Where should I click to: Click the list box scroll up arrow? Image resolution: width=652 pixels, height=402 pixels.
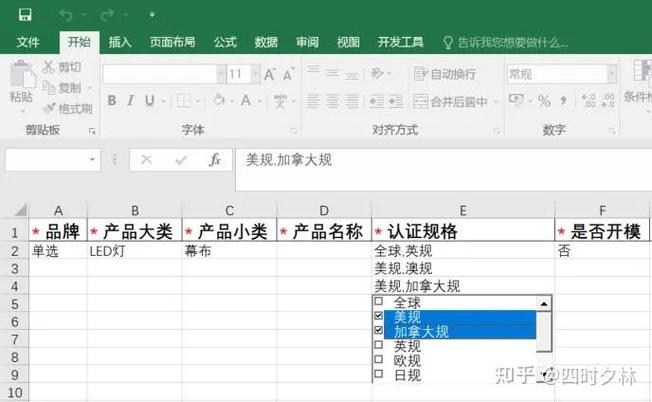point(544,304)
